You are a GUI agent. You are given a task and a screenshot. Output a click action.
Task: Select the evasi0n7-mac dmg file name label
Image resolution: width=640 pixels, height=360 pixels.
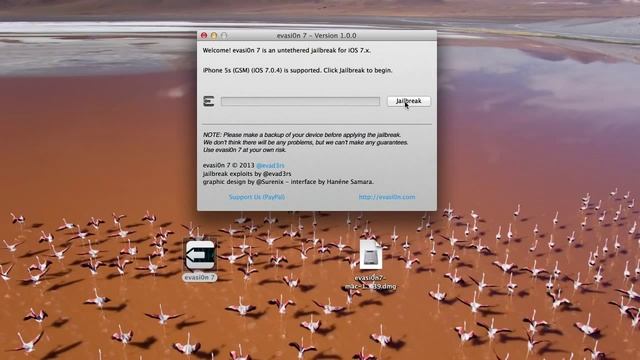(371, 282)
